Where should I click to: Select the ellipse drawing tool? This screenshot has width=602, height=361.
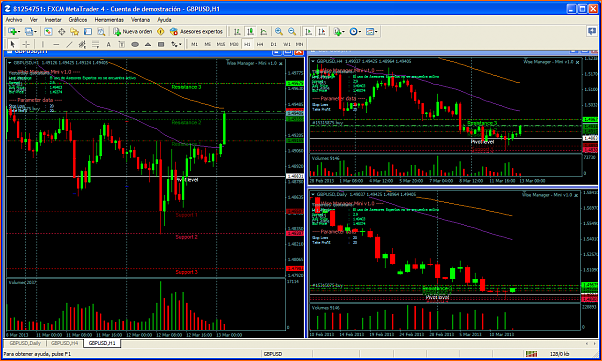pos(135,45)
